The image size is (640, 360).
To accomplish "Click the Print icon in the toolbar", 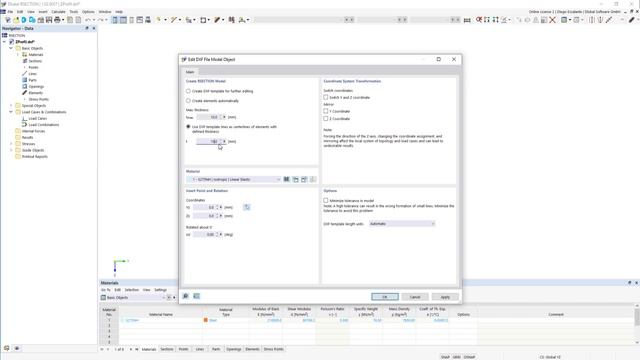I will pyautogui.click(x=57, y=20).
